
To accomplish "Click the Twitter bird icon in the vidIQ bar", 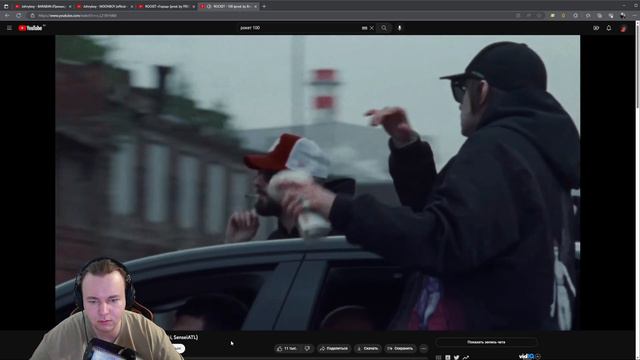I will coord(456,357).
